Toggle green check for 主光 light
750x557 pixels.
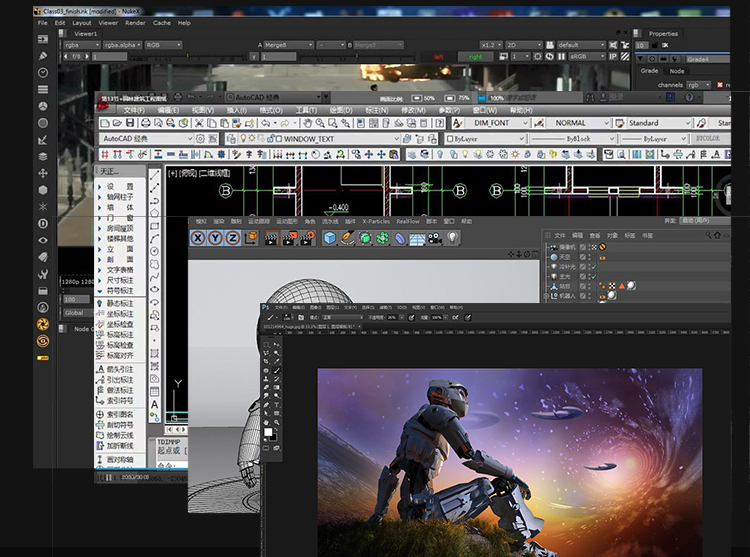(594, 276)
